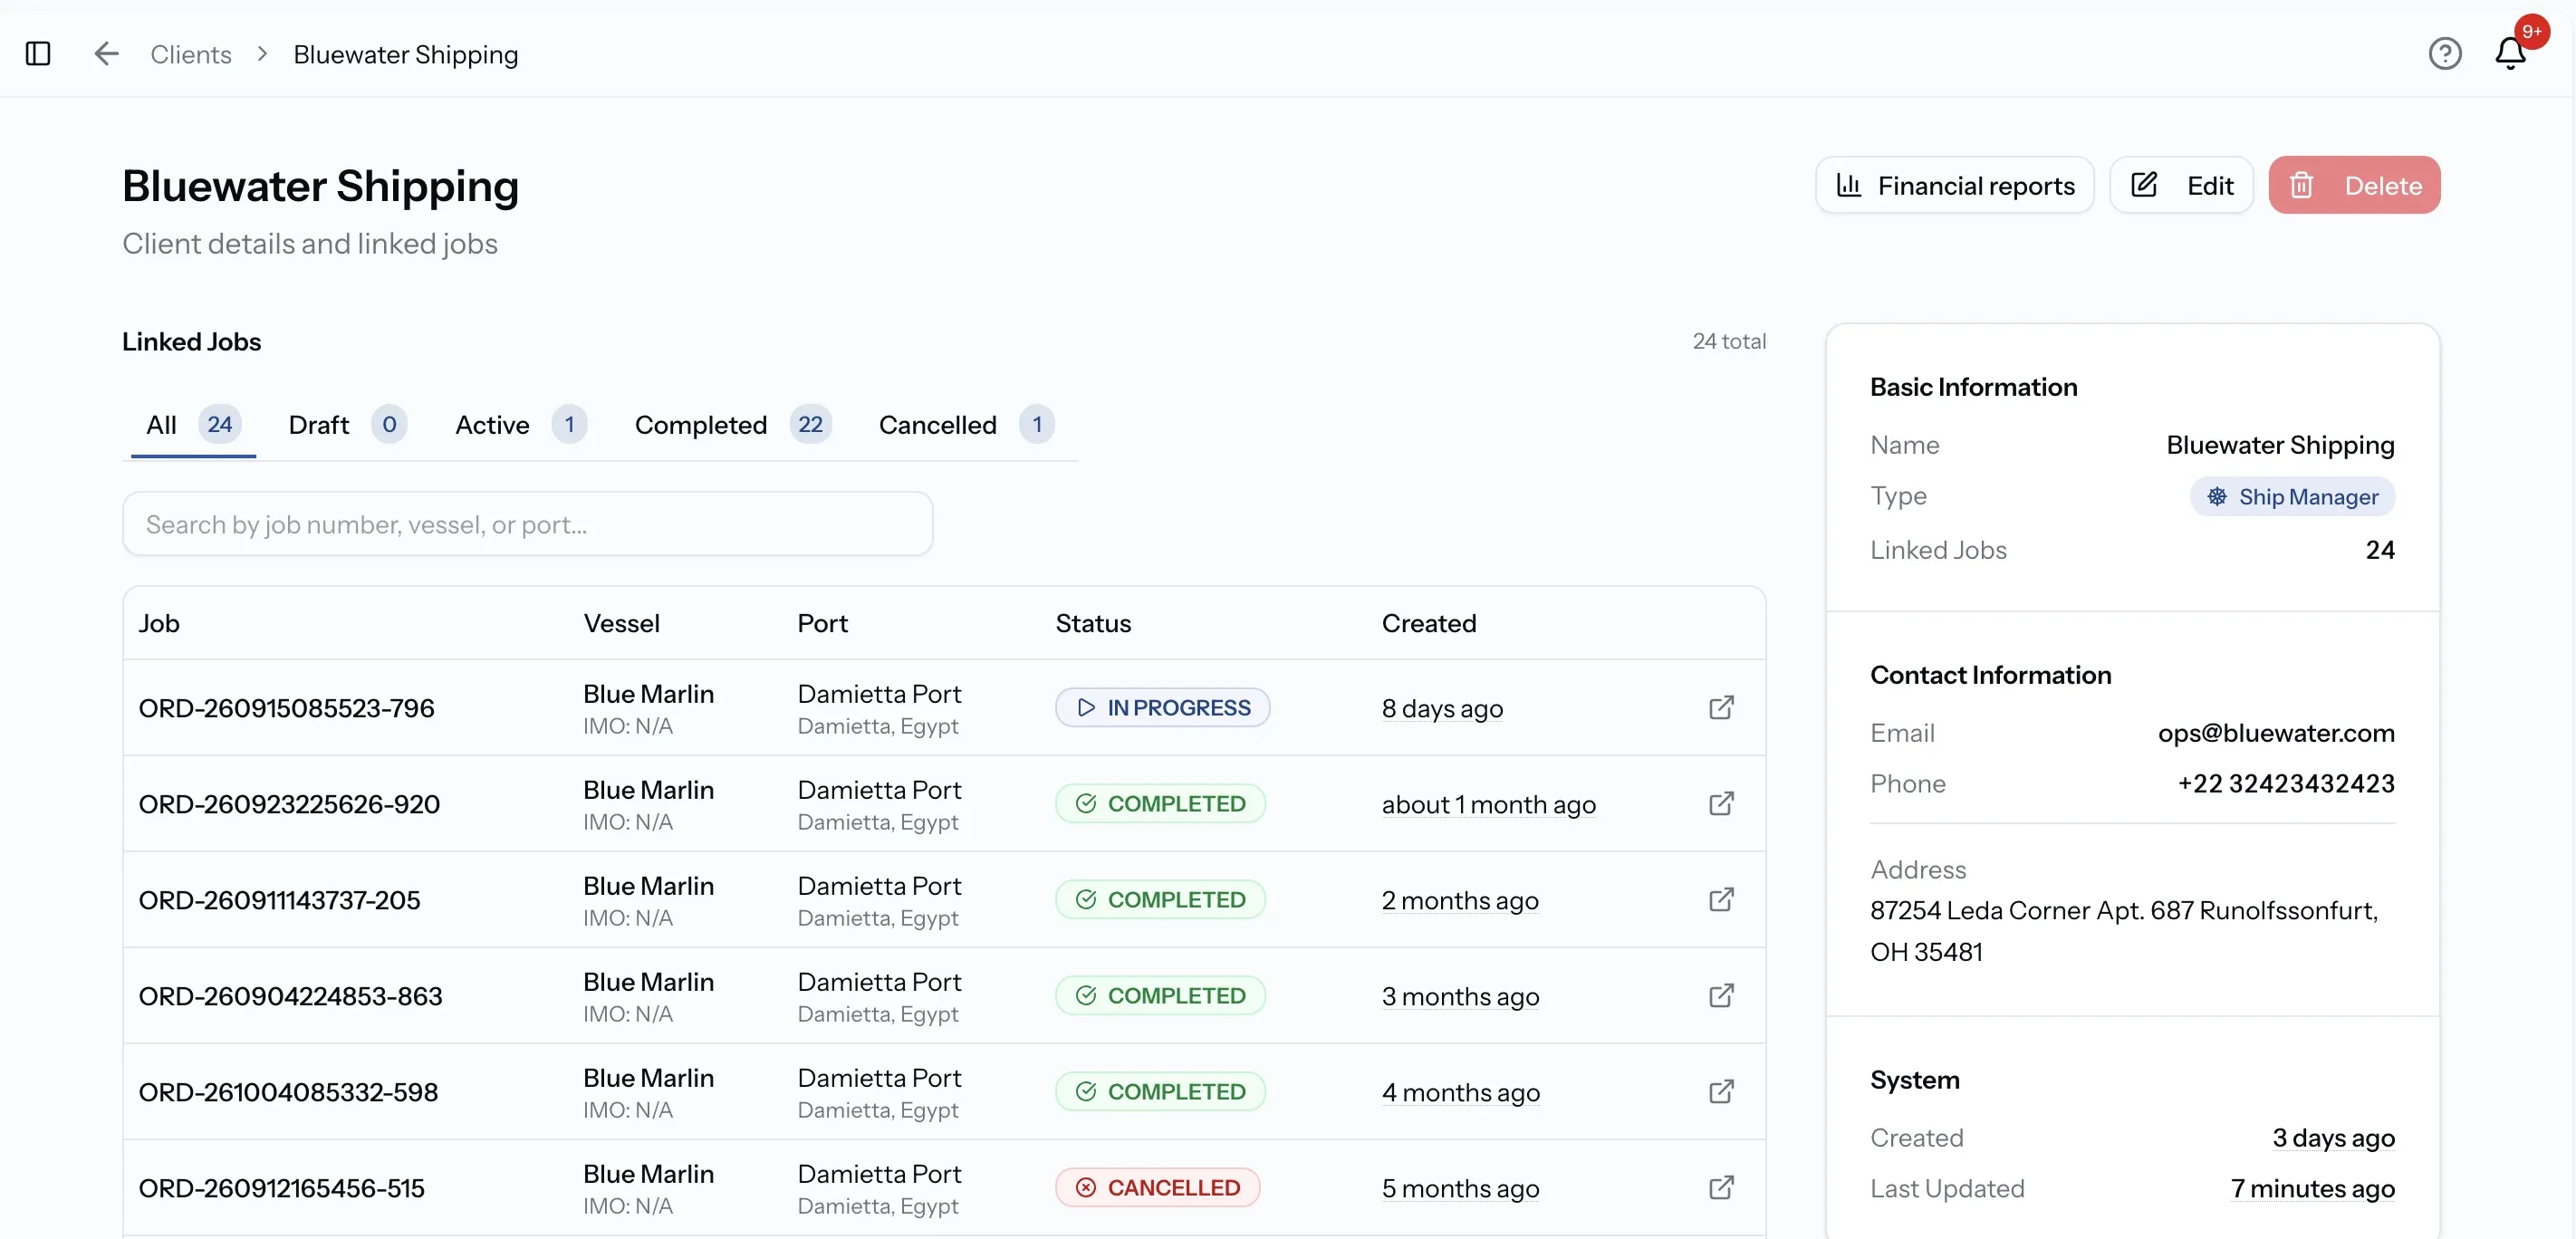Switch to the Completed tab

pyautogui.click(x=733, y=425)
